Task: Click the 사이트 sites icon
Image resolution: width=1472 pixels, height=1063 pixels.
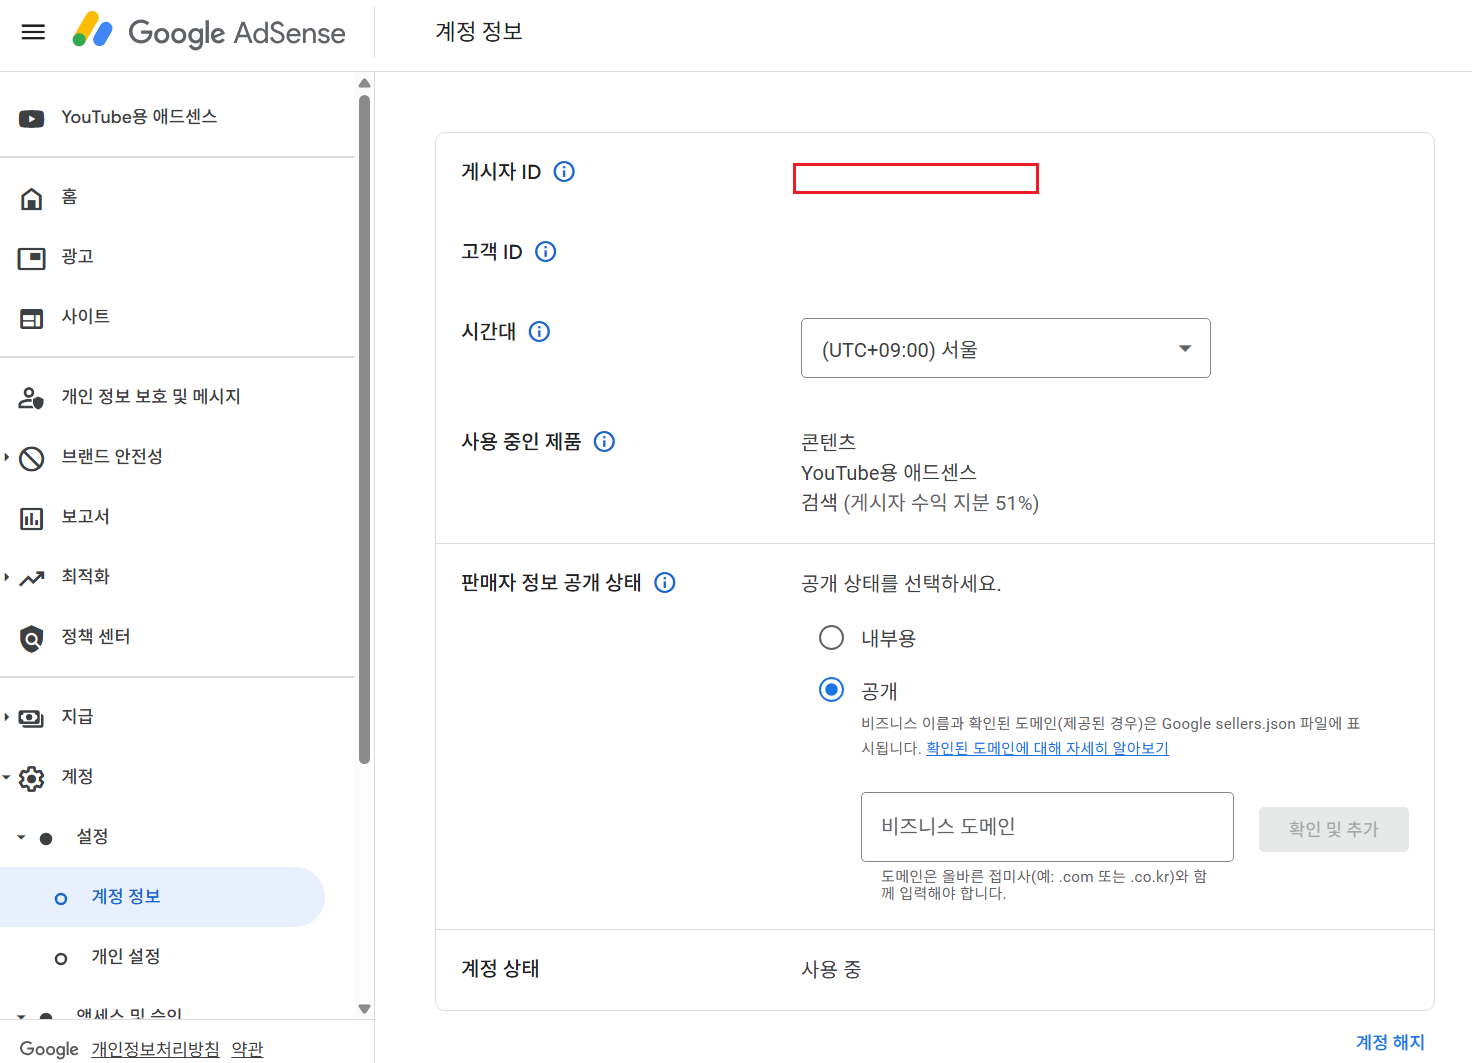Action: [31, 318]
